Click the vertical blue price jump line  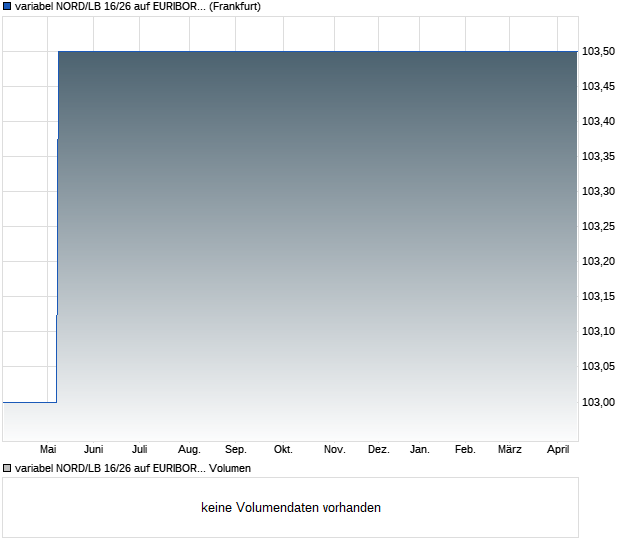58,230
